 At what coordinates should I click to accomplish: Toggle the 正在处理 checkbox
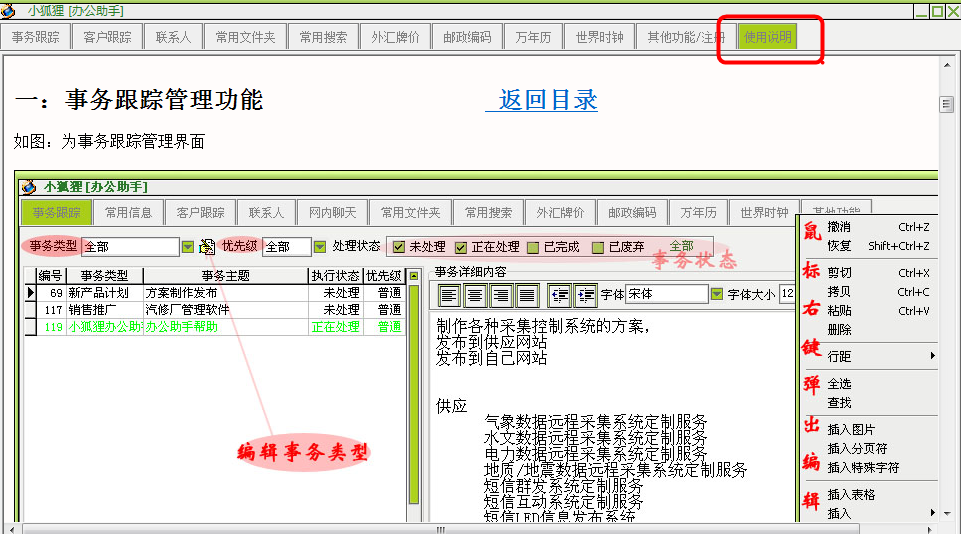pos(461,247)
